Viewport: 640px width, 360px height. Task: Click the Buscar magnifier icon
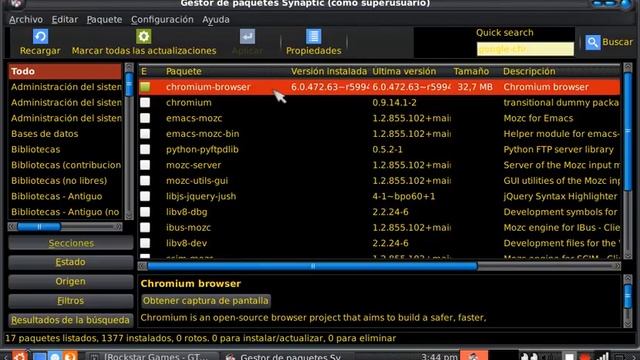pyautogui.click(x=593, y=42)
